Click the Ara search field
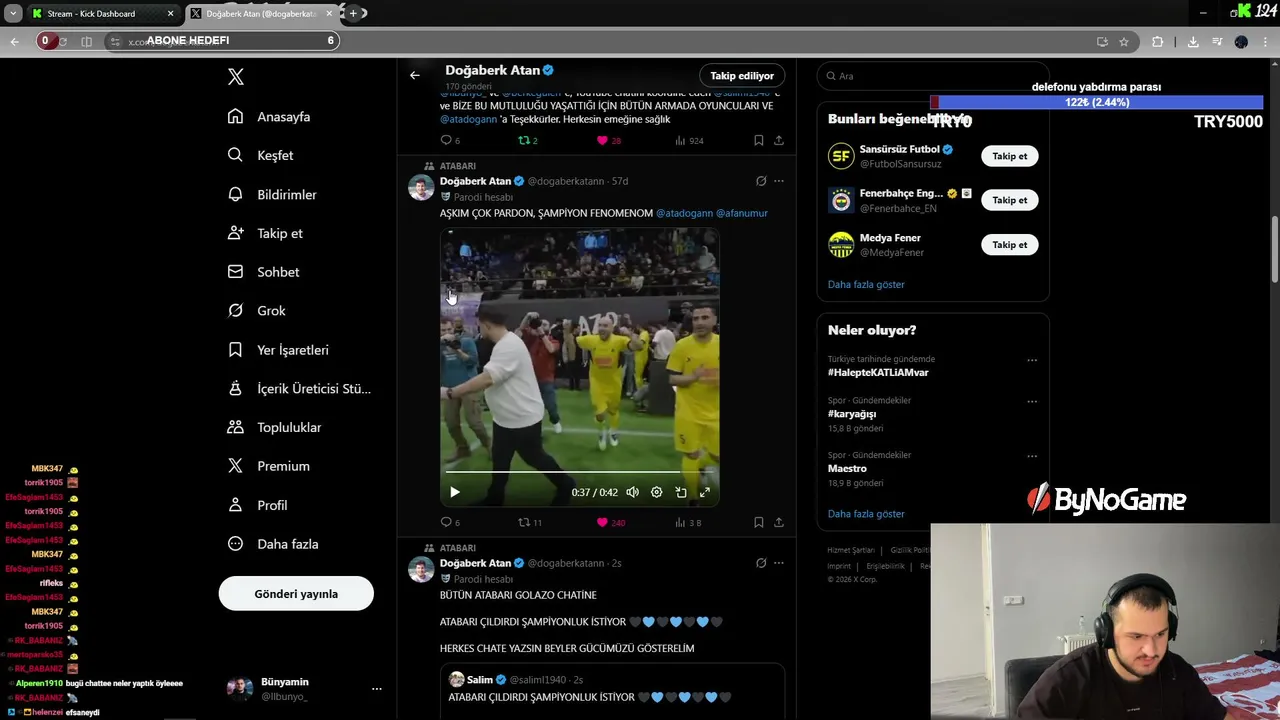The image size is (1280, 720). point(933,76)
